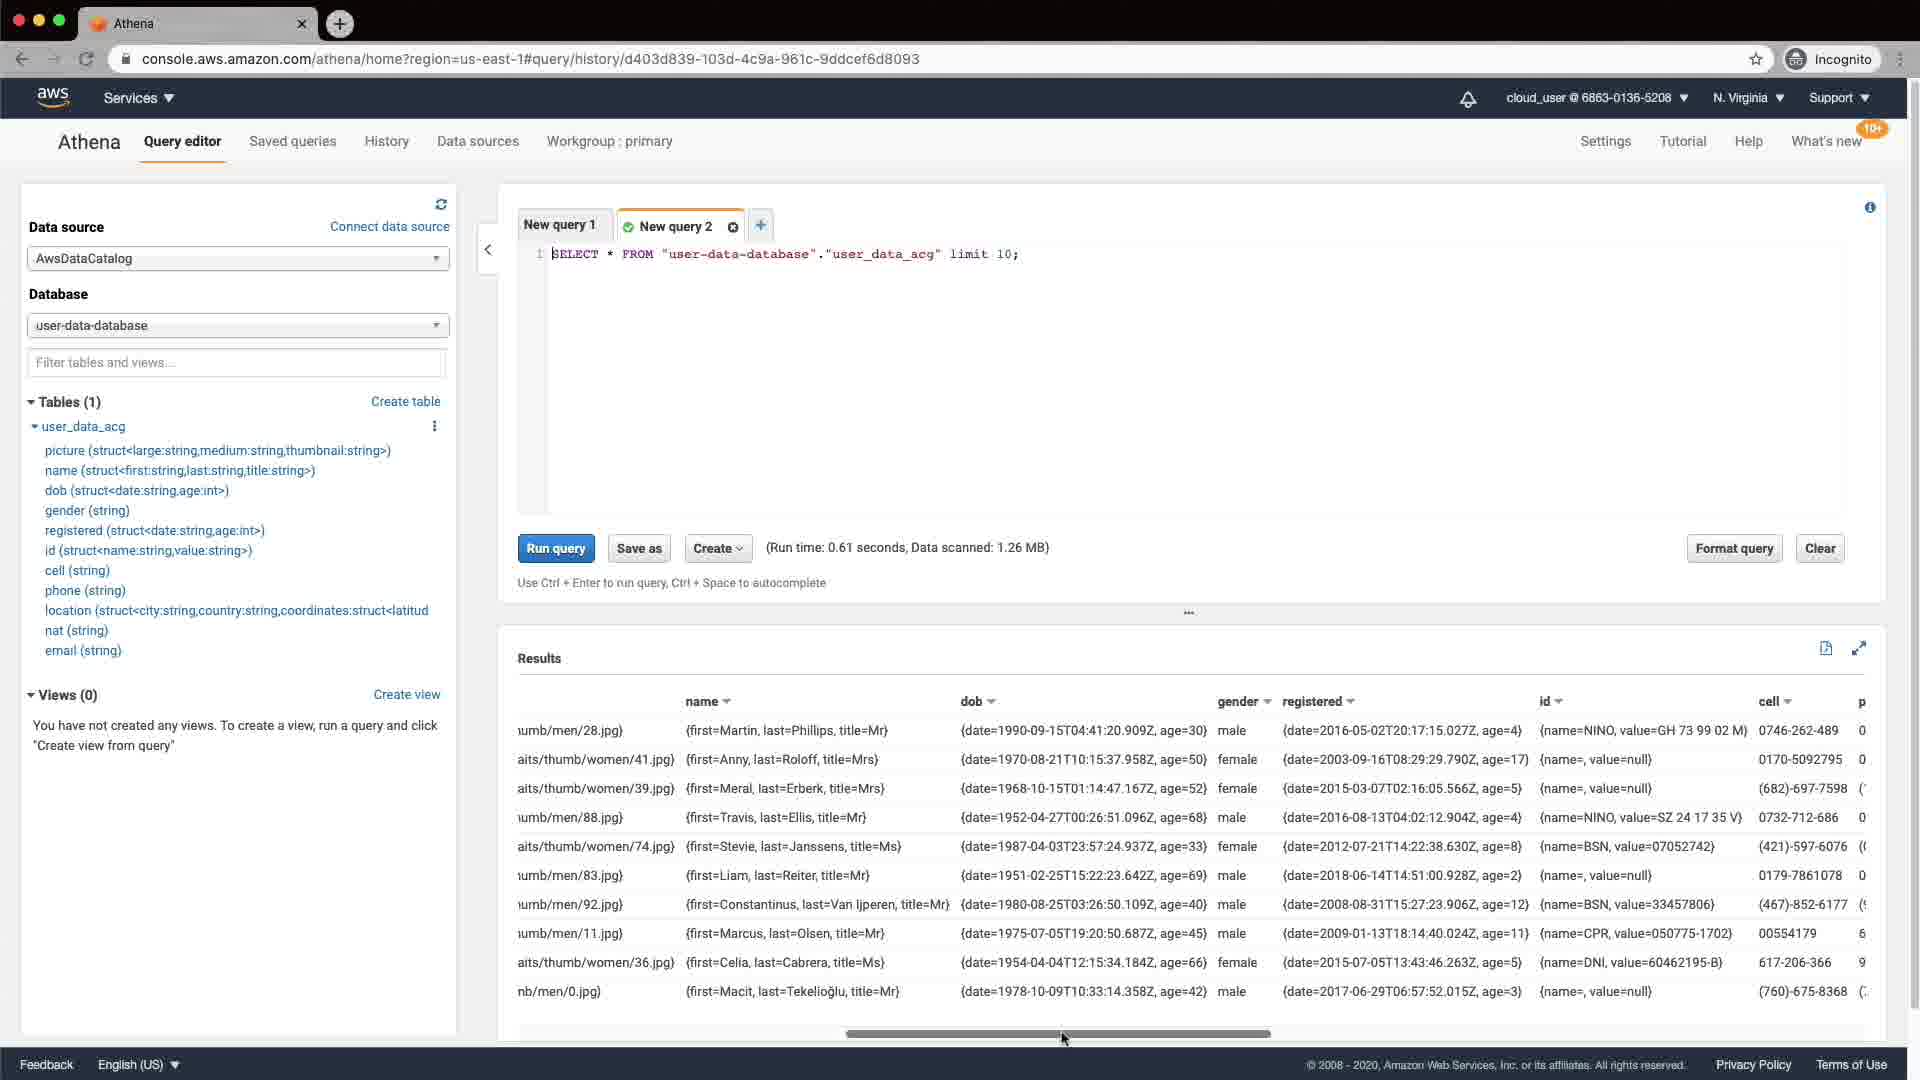Open the New query 1 tab

560,225
